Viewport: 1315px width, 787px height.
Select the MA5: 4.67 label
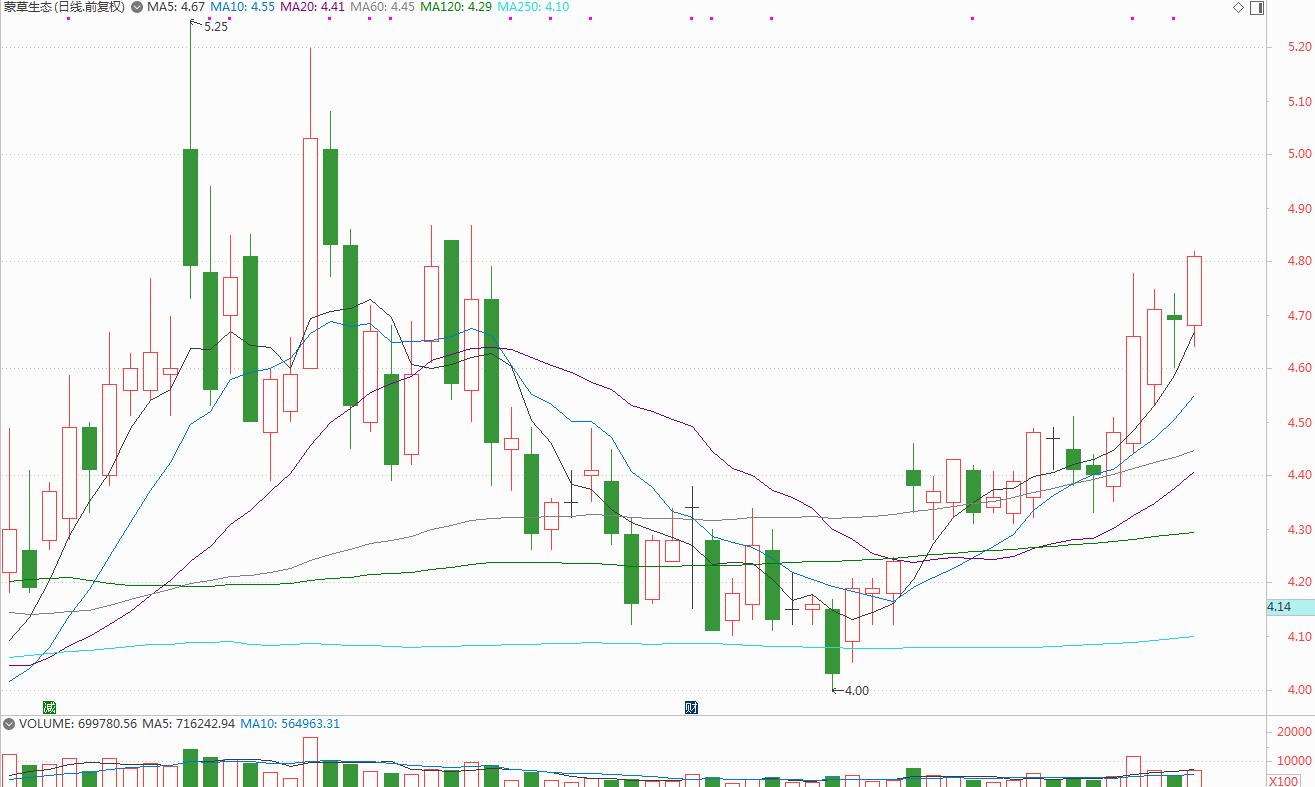(x=175, y=7)
